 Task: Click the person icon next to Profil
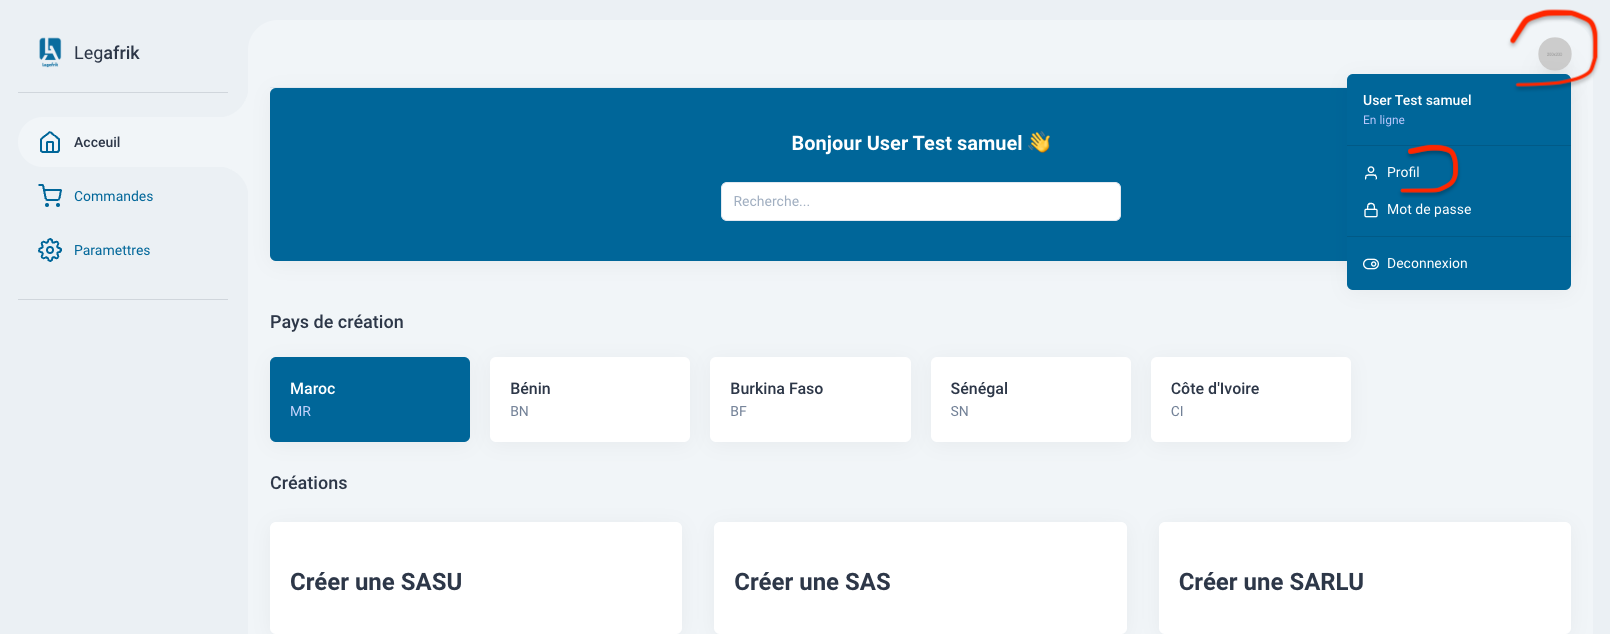click(x=1371, y=173)
